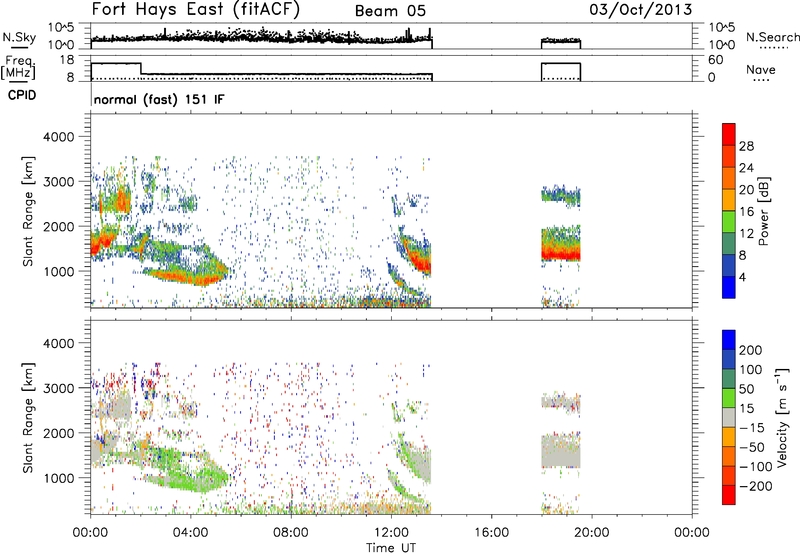Click the Freq. [MHz] axis label

[18, 67]
